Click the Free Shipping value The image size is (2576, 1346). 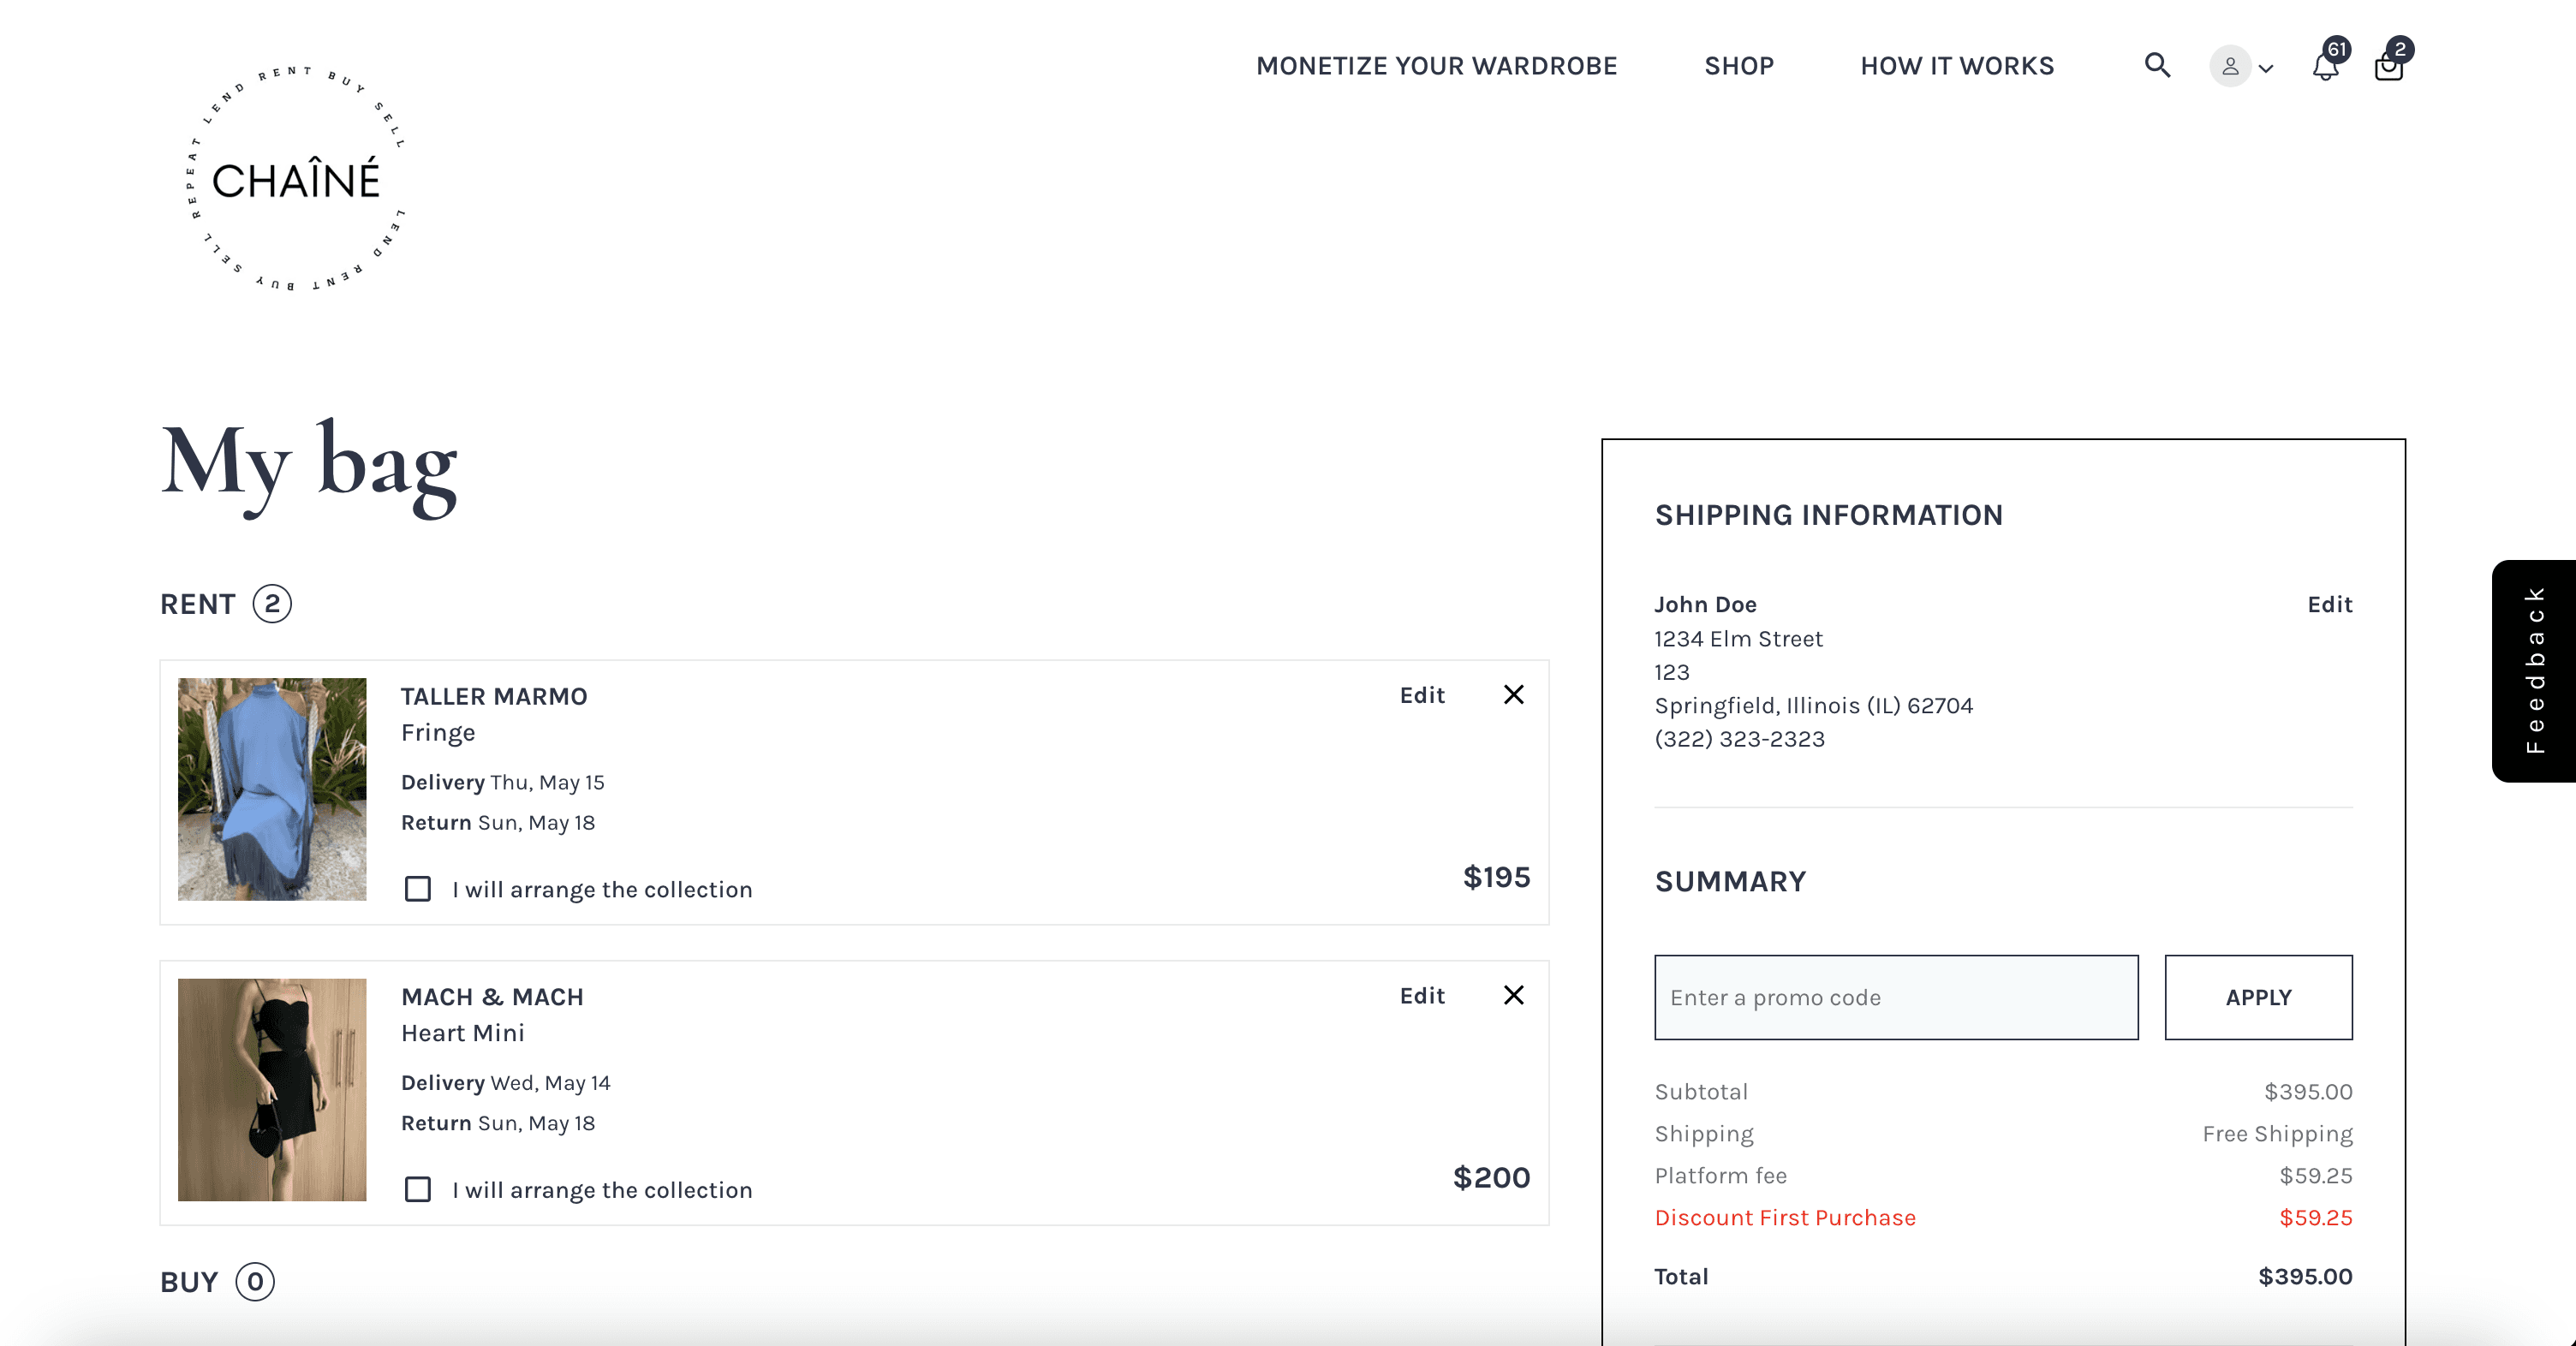tap(2277, 1134)
